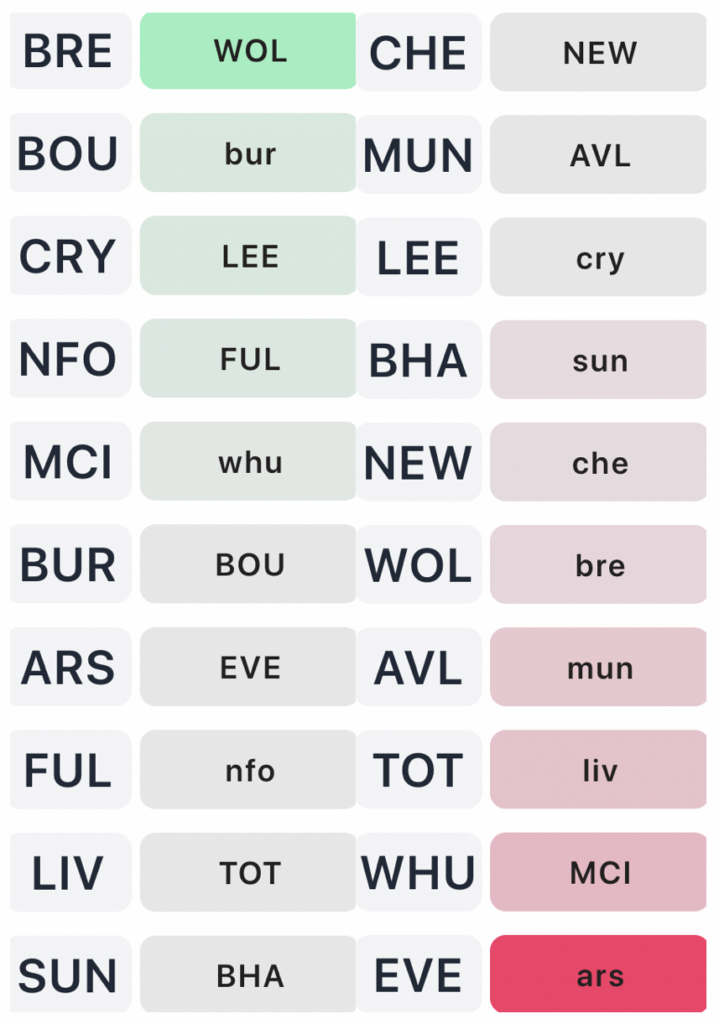Image resolution: width=719 pixels, height=1024 pixels.
Task: Click the 'liv' fixture cell beside TOT
Action: tap(599, 770)
